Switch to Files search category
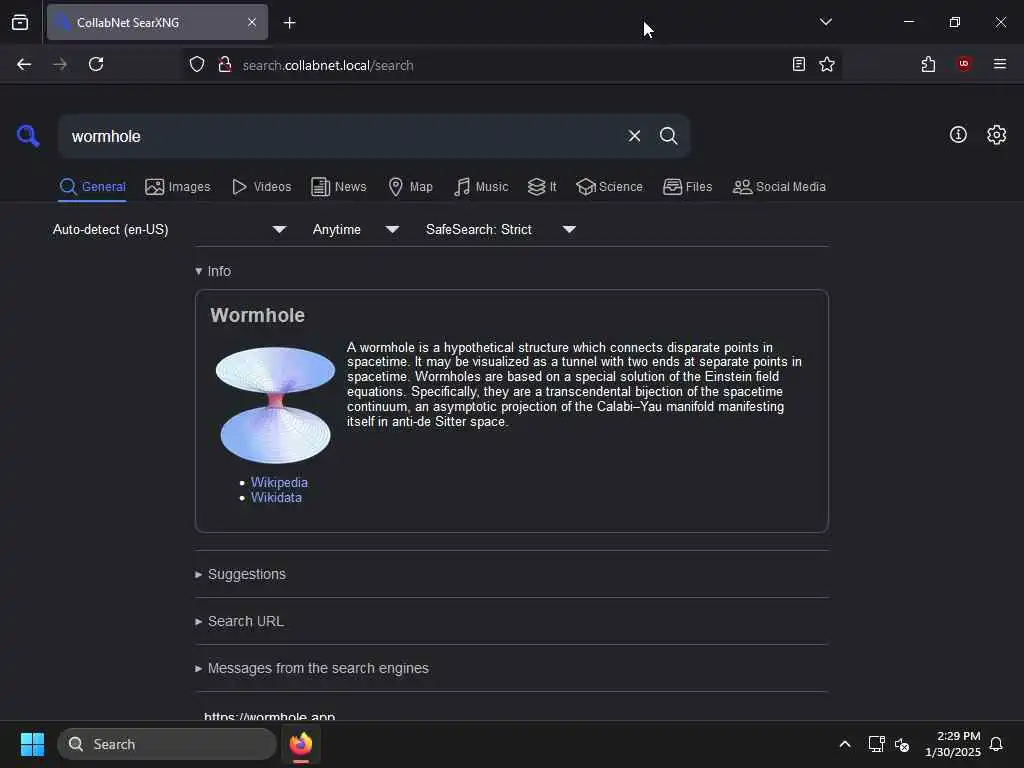This screenshot has width=1024, height=768. tap(687, 187)
